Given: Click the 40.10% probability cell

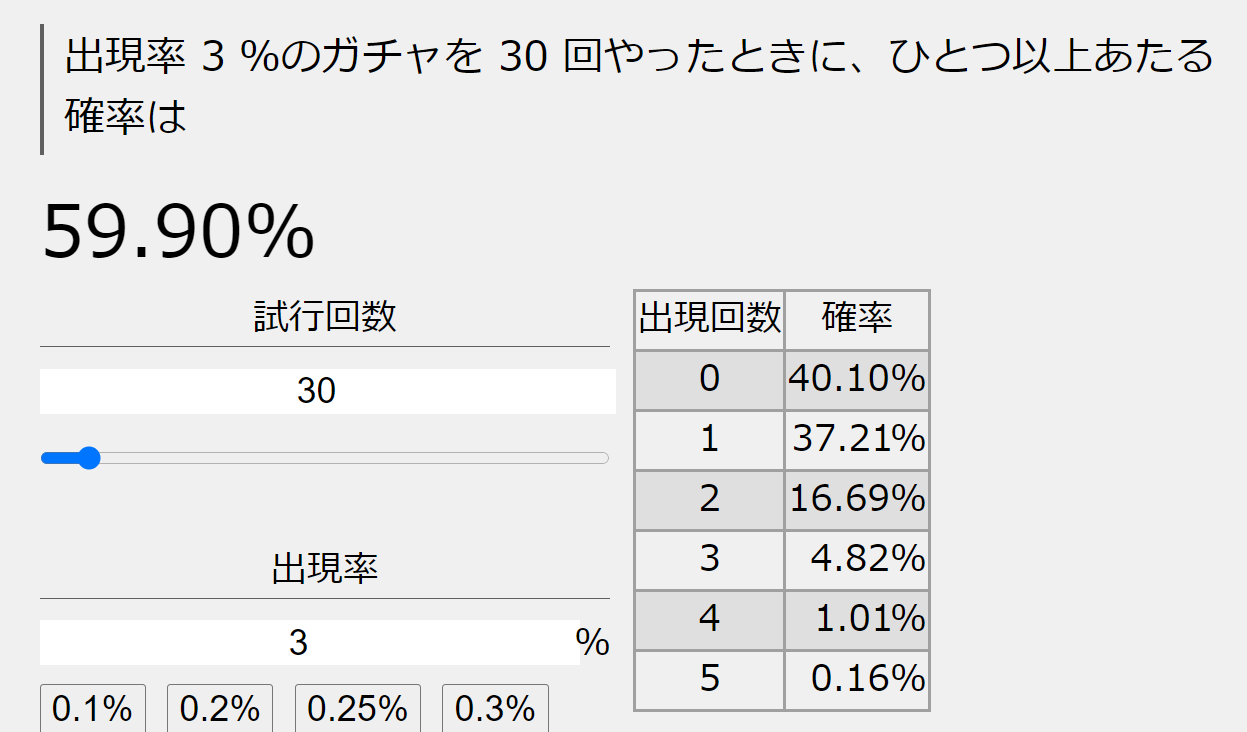Looking at the screenshot, I should coord(857,379).
